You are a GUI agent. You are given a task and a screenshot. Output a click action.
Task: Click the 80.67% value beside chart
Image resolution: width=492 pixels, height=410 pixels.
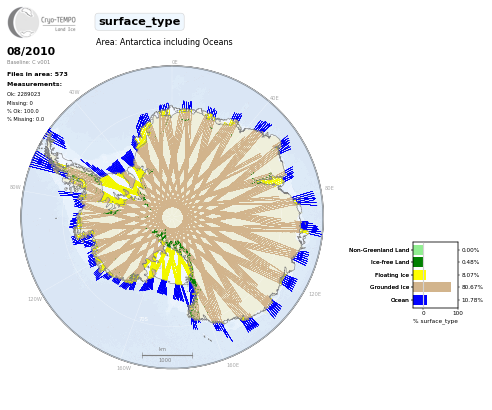[472, 287]
